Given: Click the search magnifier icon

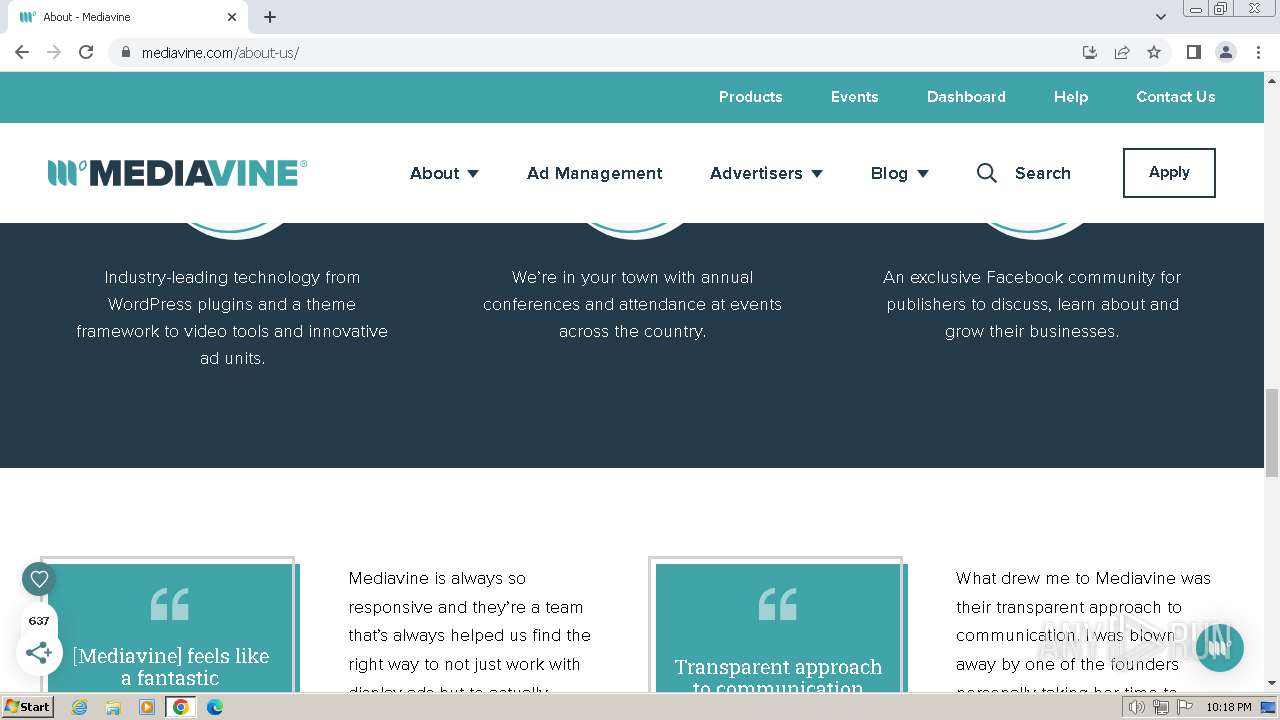Looking at the screenshot, I should (x=986, y=173).
